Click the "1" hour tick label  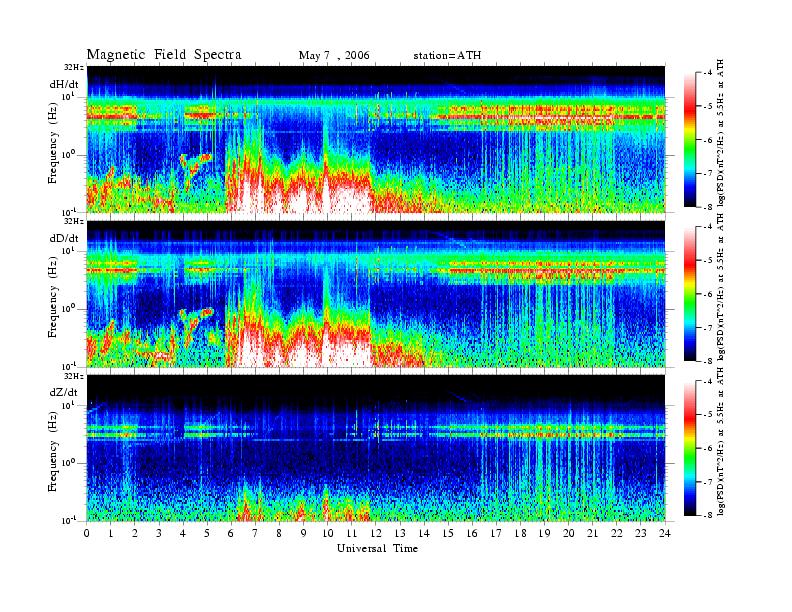coord(111,533)
